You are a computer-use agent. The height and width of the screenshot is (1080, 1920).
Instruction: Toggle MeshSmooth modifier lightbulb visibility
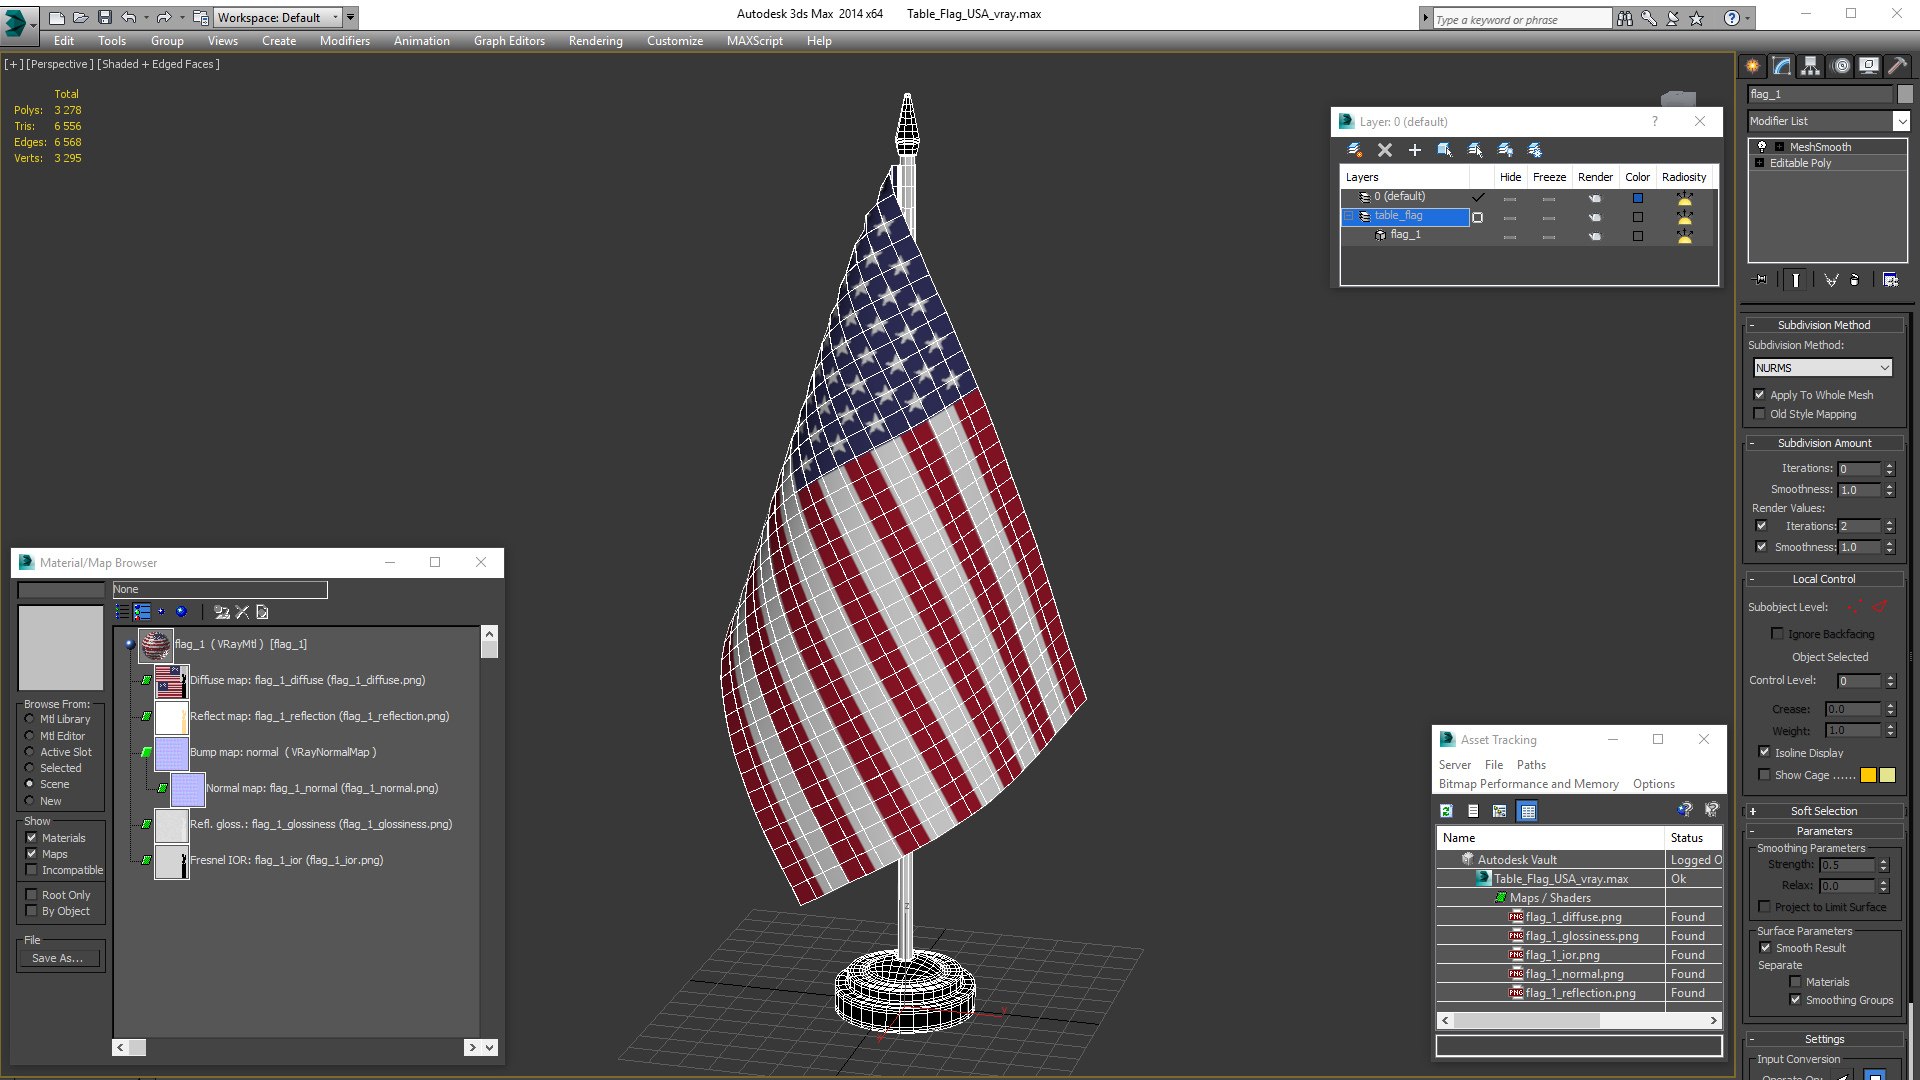(1762, 147)
